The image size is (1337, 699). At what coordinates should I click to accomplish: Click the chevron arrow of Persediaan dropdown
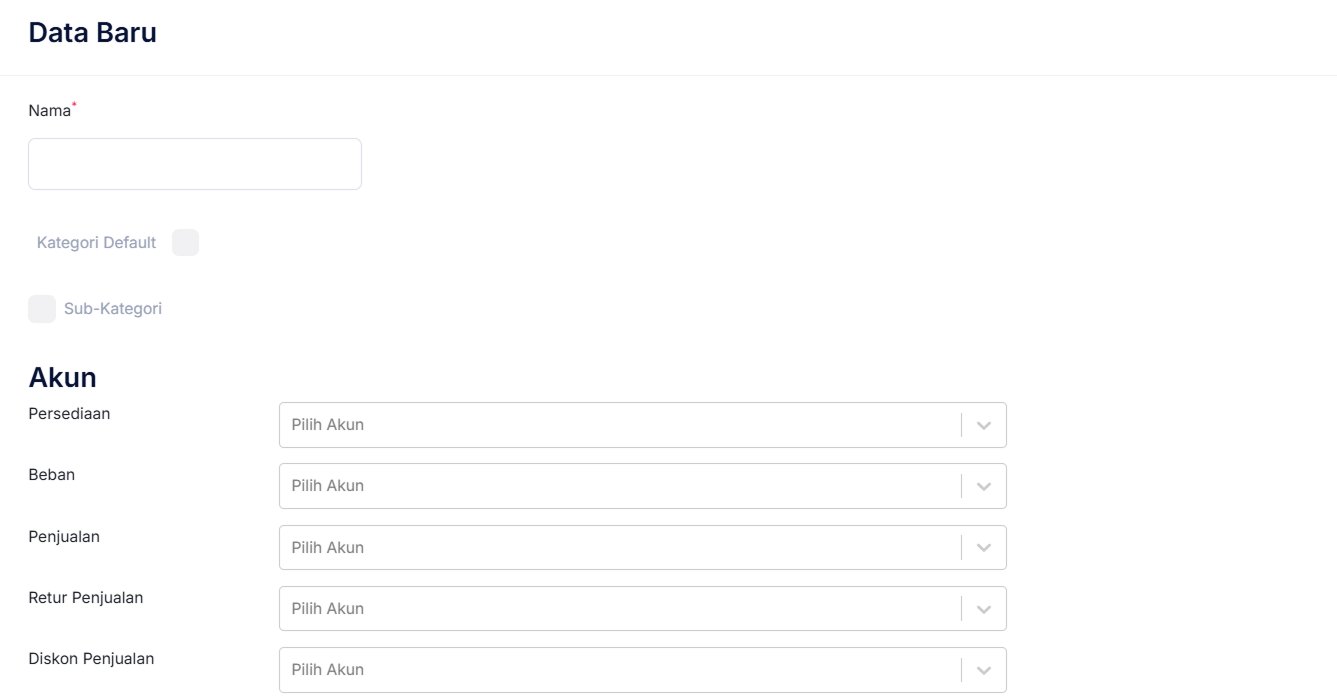[x=983, y=425]
